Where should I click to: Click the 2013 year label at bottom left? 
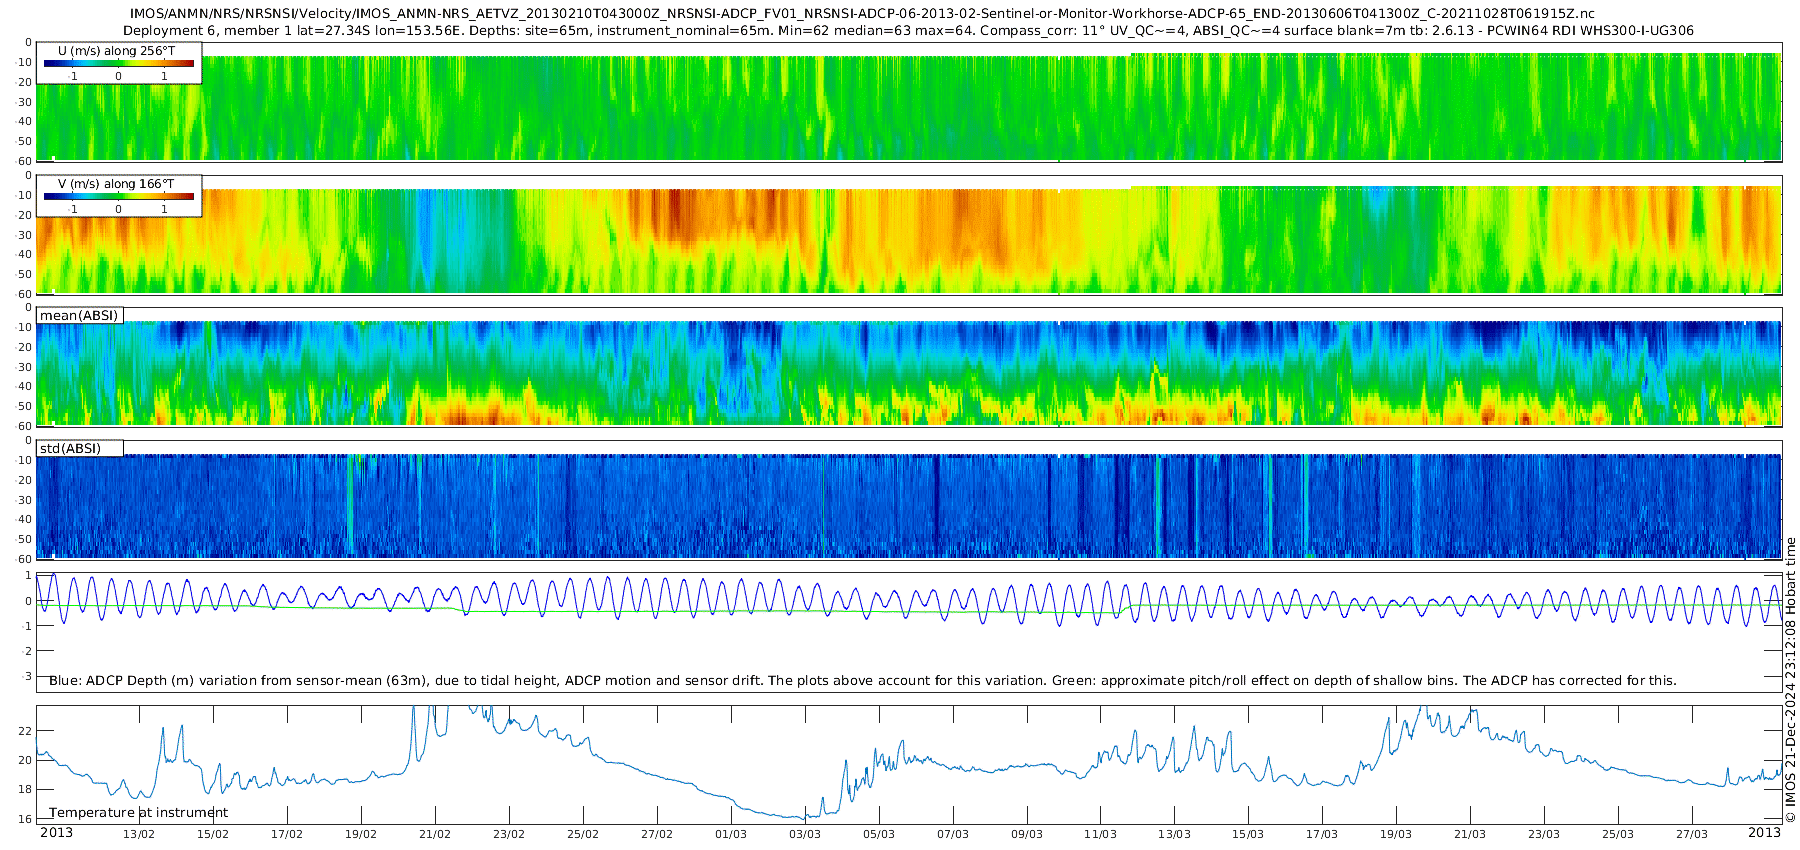point(56,833)
